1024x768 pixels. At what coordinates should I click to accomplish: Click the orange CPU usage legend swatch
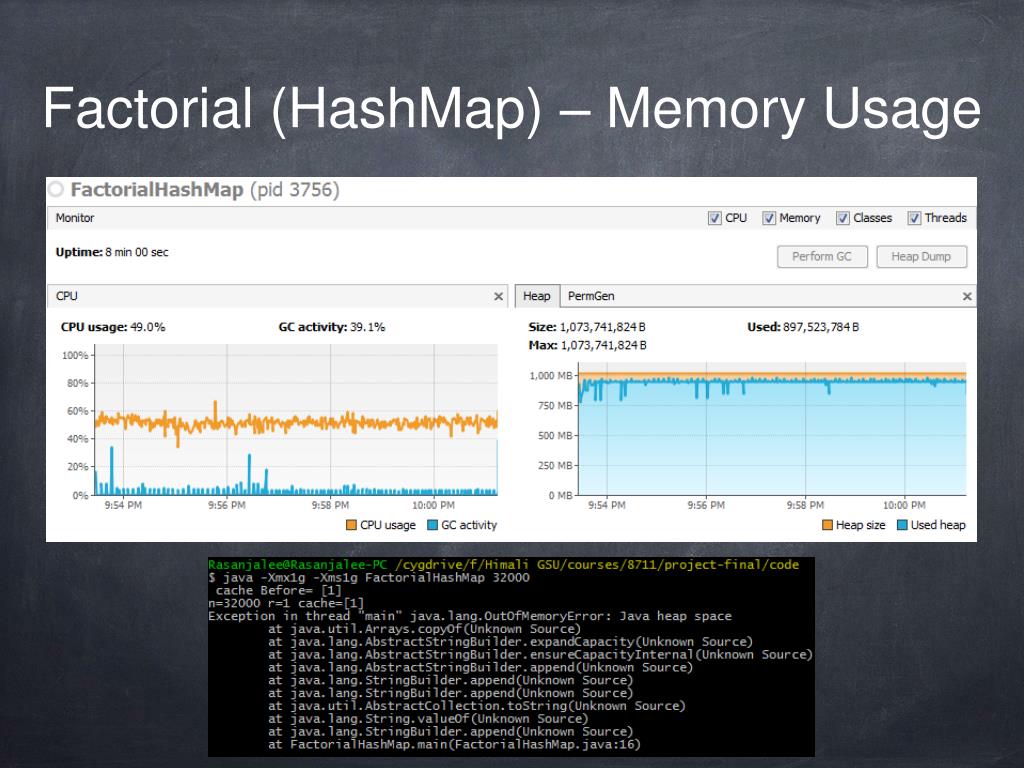pyautogui.click(x=352, y=525)
